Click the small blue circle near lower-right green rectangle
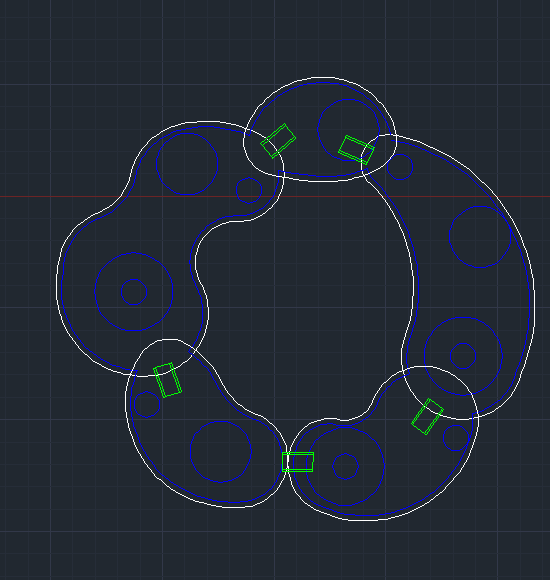This screenshot has height=580, width=550. 456,438
